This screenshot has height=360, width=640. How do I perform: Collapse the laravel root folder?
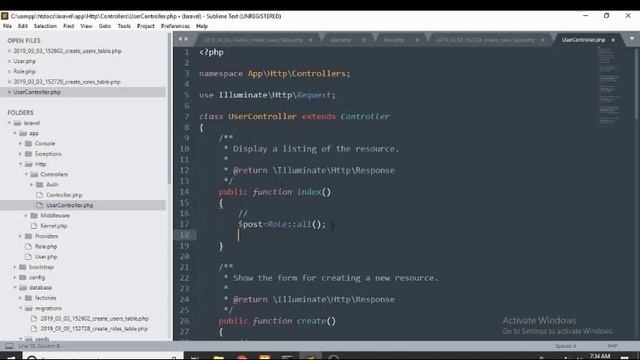tap(9, 123)
